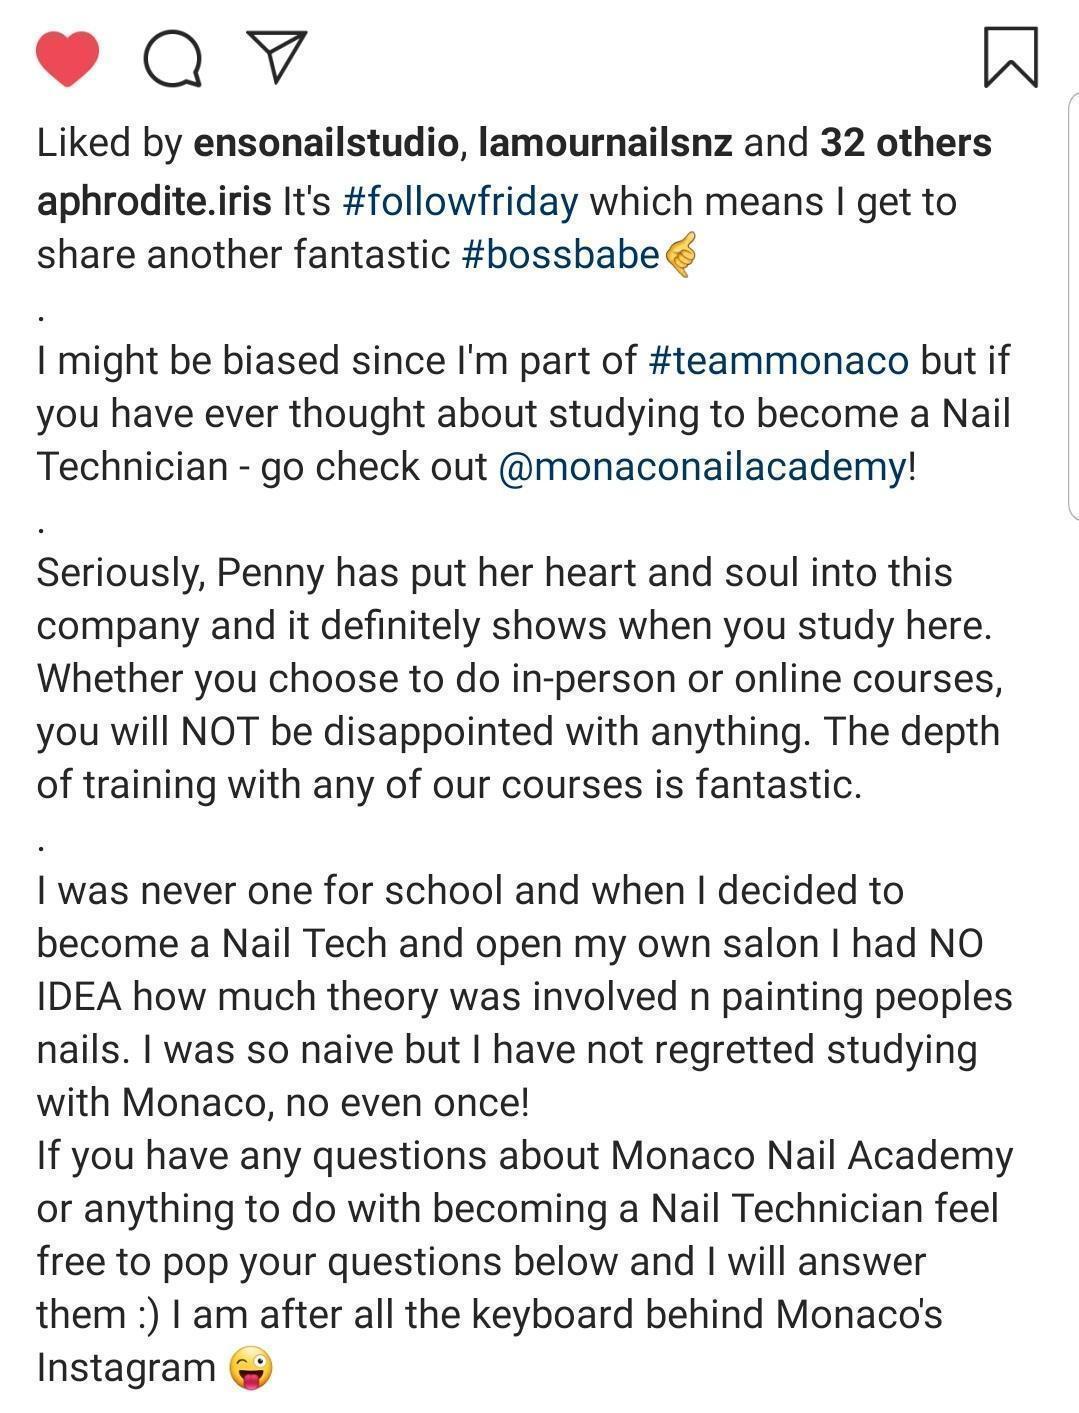Open comments with speech bubble icon
1079x1413 pixels.
click(x=173, y=58)
